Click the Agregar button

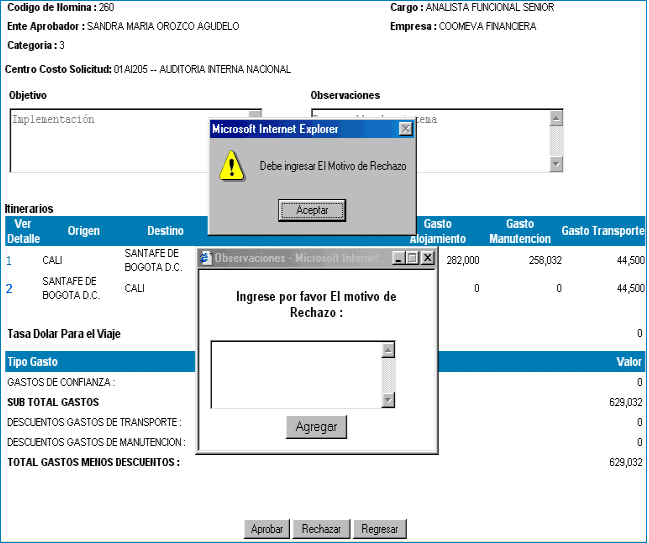pos(316,427)
